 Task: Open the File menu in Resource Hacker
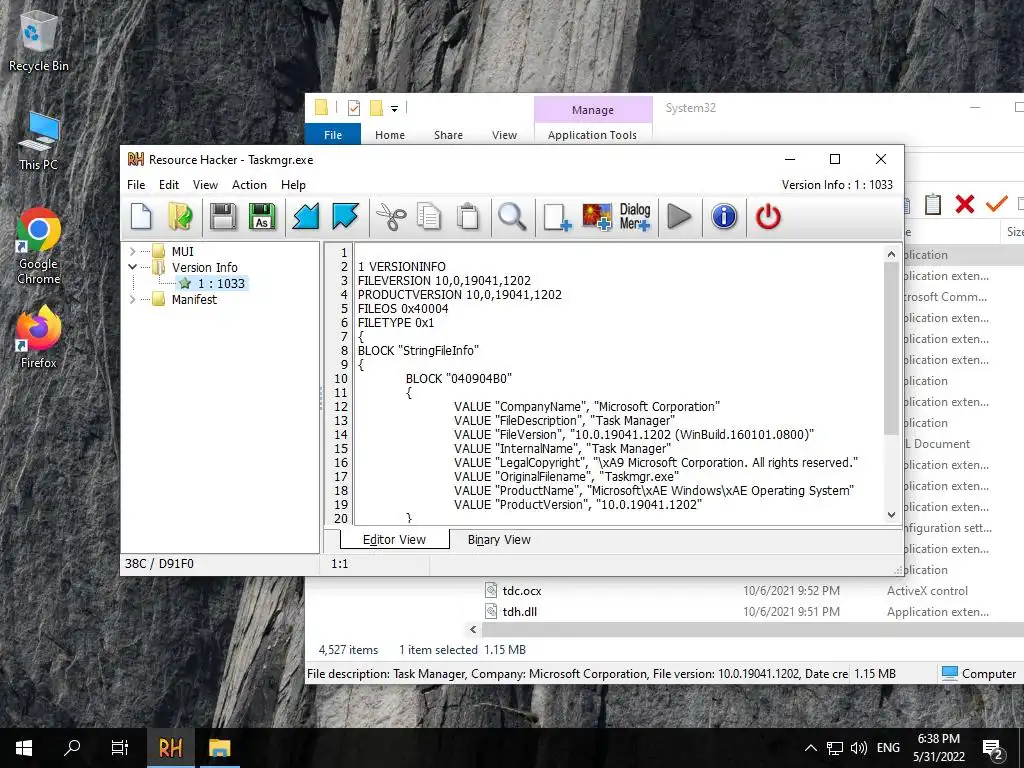tap(136, 185)
